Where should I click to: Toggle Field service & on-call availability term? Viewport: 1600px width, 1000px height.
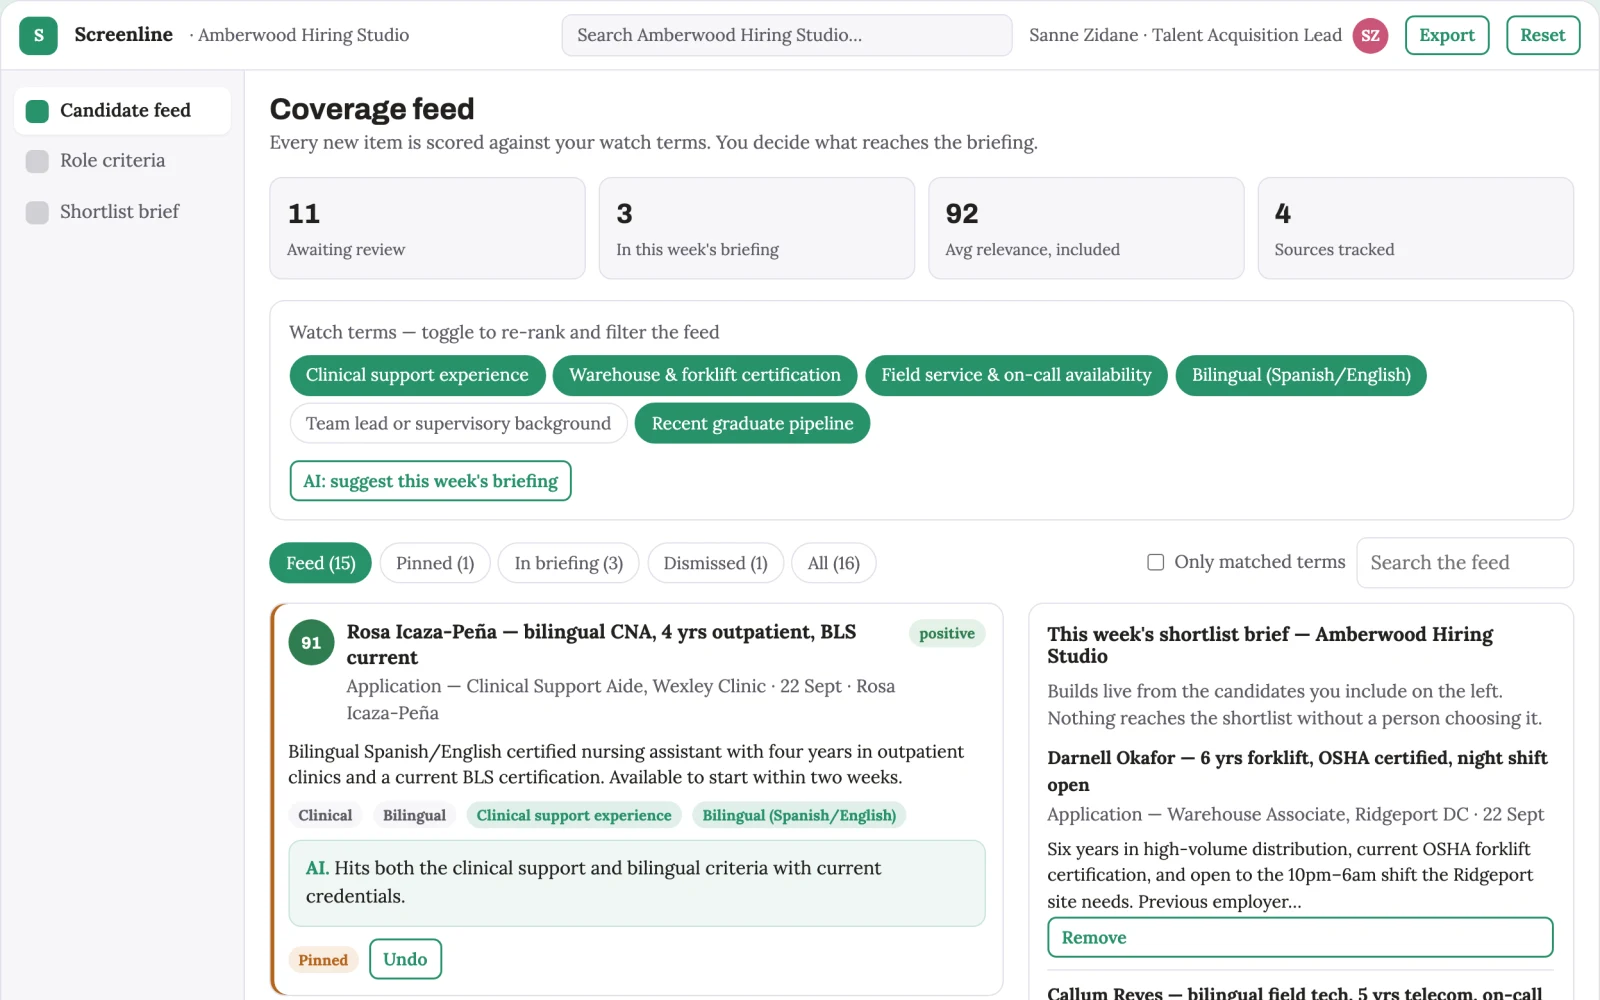tap(1016, 375)
